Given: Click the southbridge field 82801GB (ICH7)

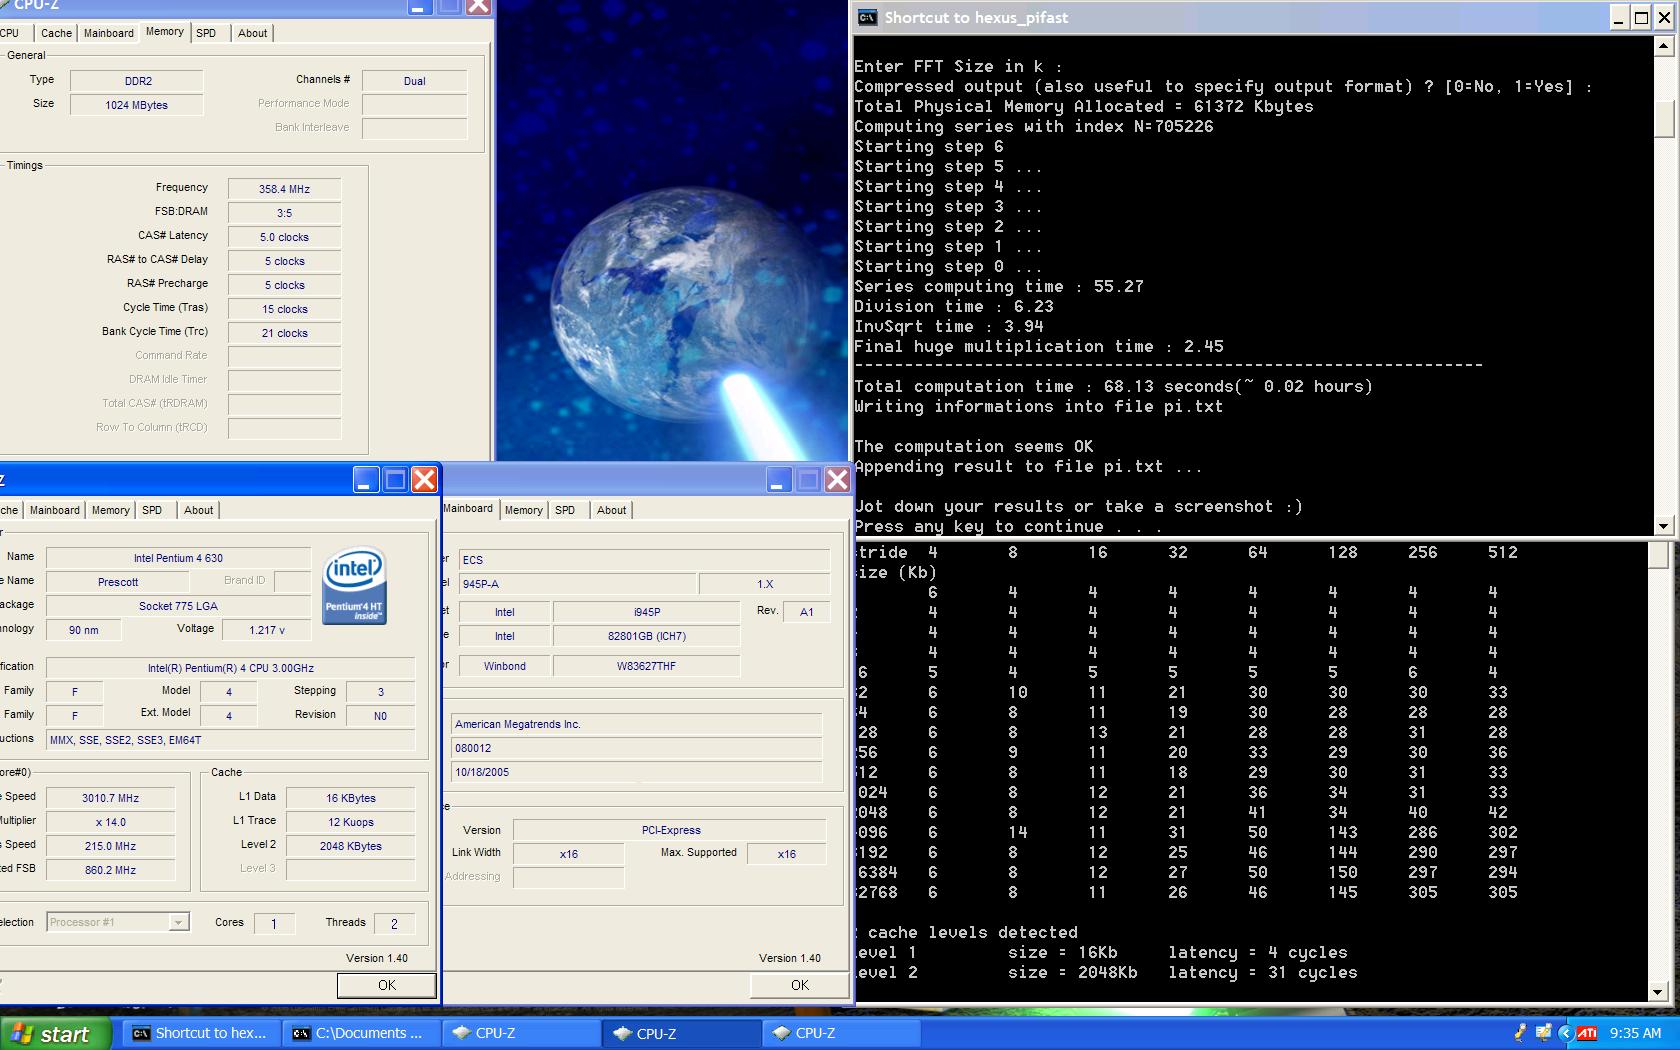Looking at the screenshot, I should (646, 636).
